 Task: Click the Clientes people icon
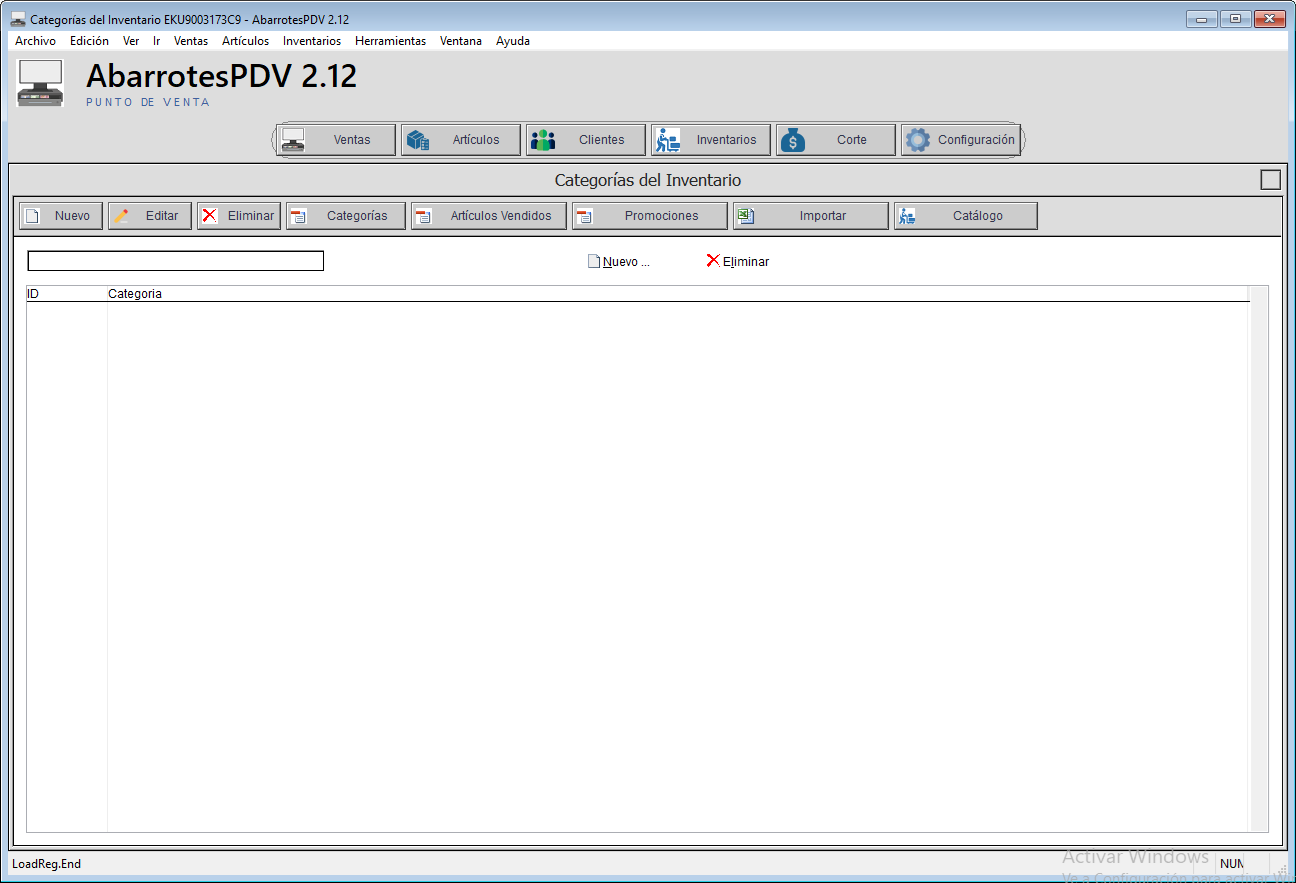click(x=543, y=140)
